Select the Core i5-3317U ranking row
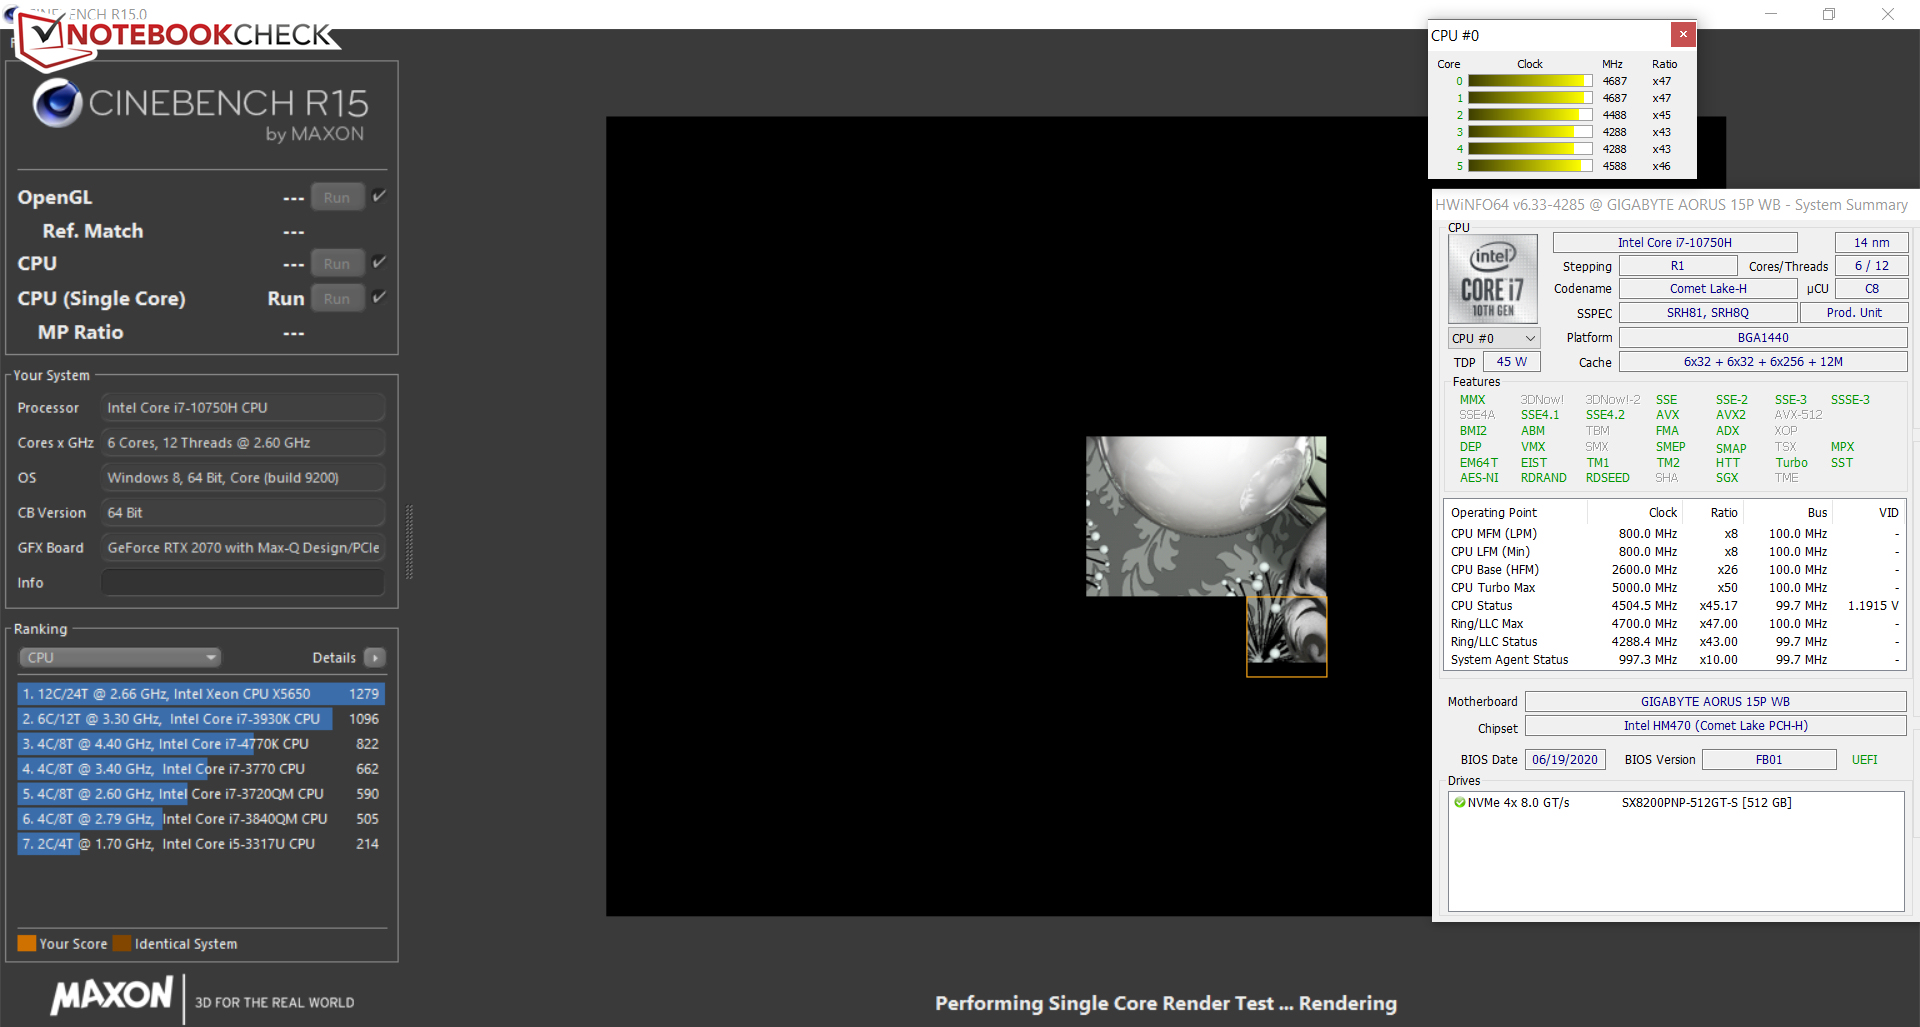 coord(201,843)
